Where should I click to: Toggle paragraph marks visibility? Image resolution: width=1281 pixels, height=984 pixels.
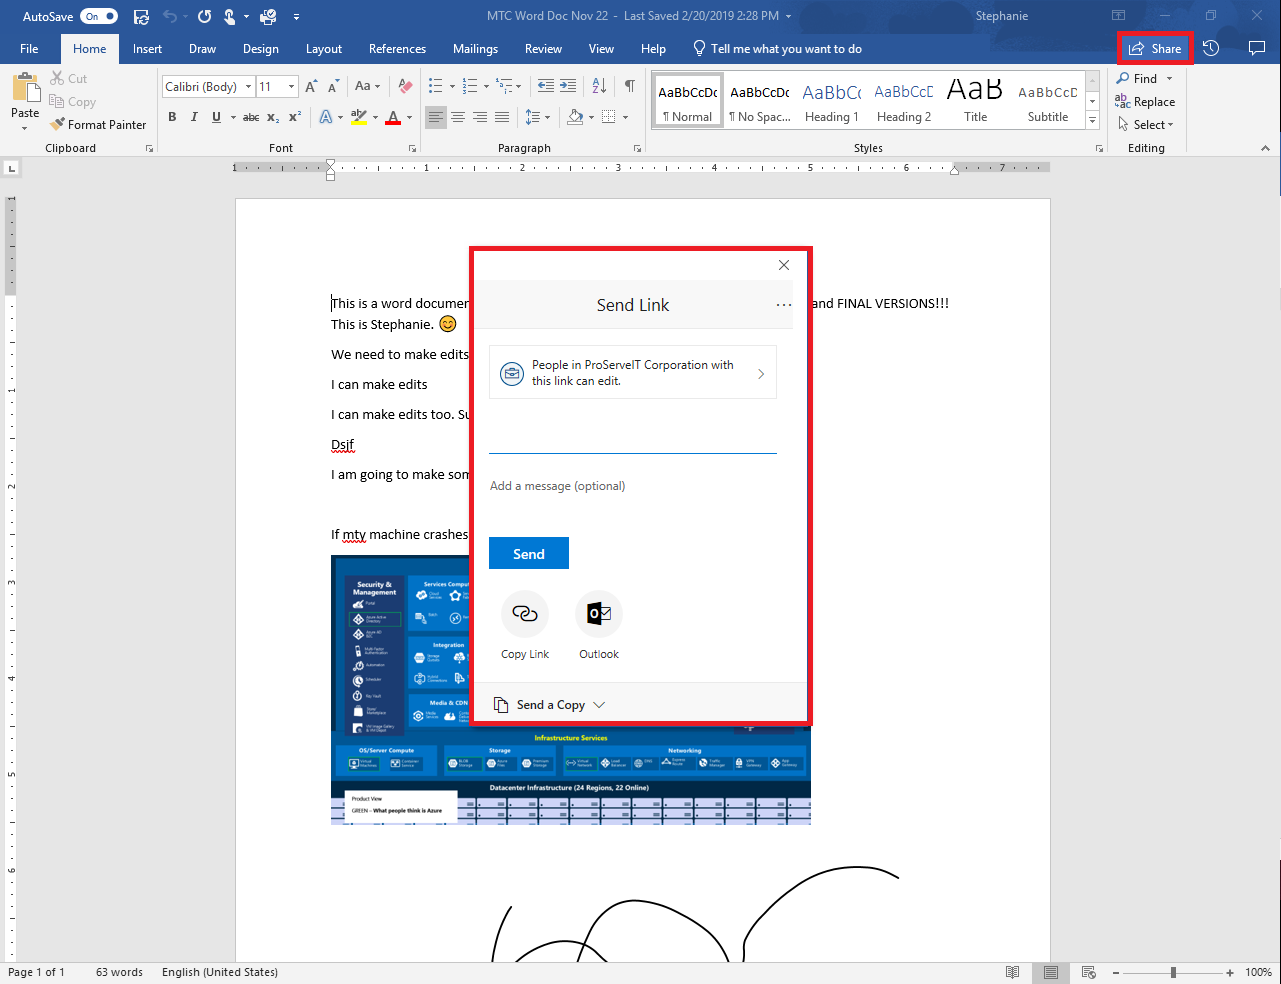629,86
